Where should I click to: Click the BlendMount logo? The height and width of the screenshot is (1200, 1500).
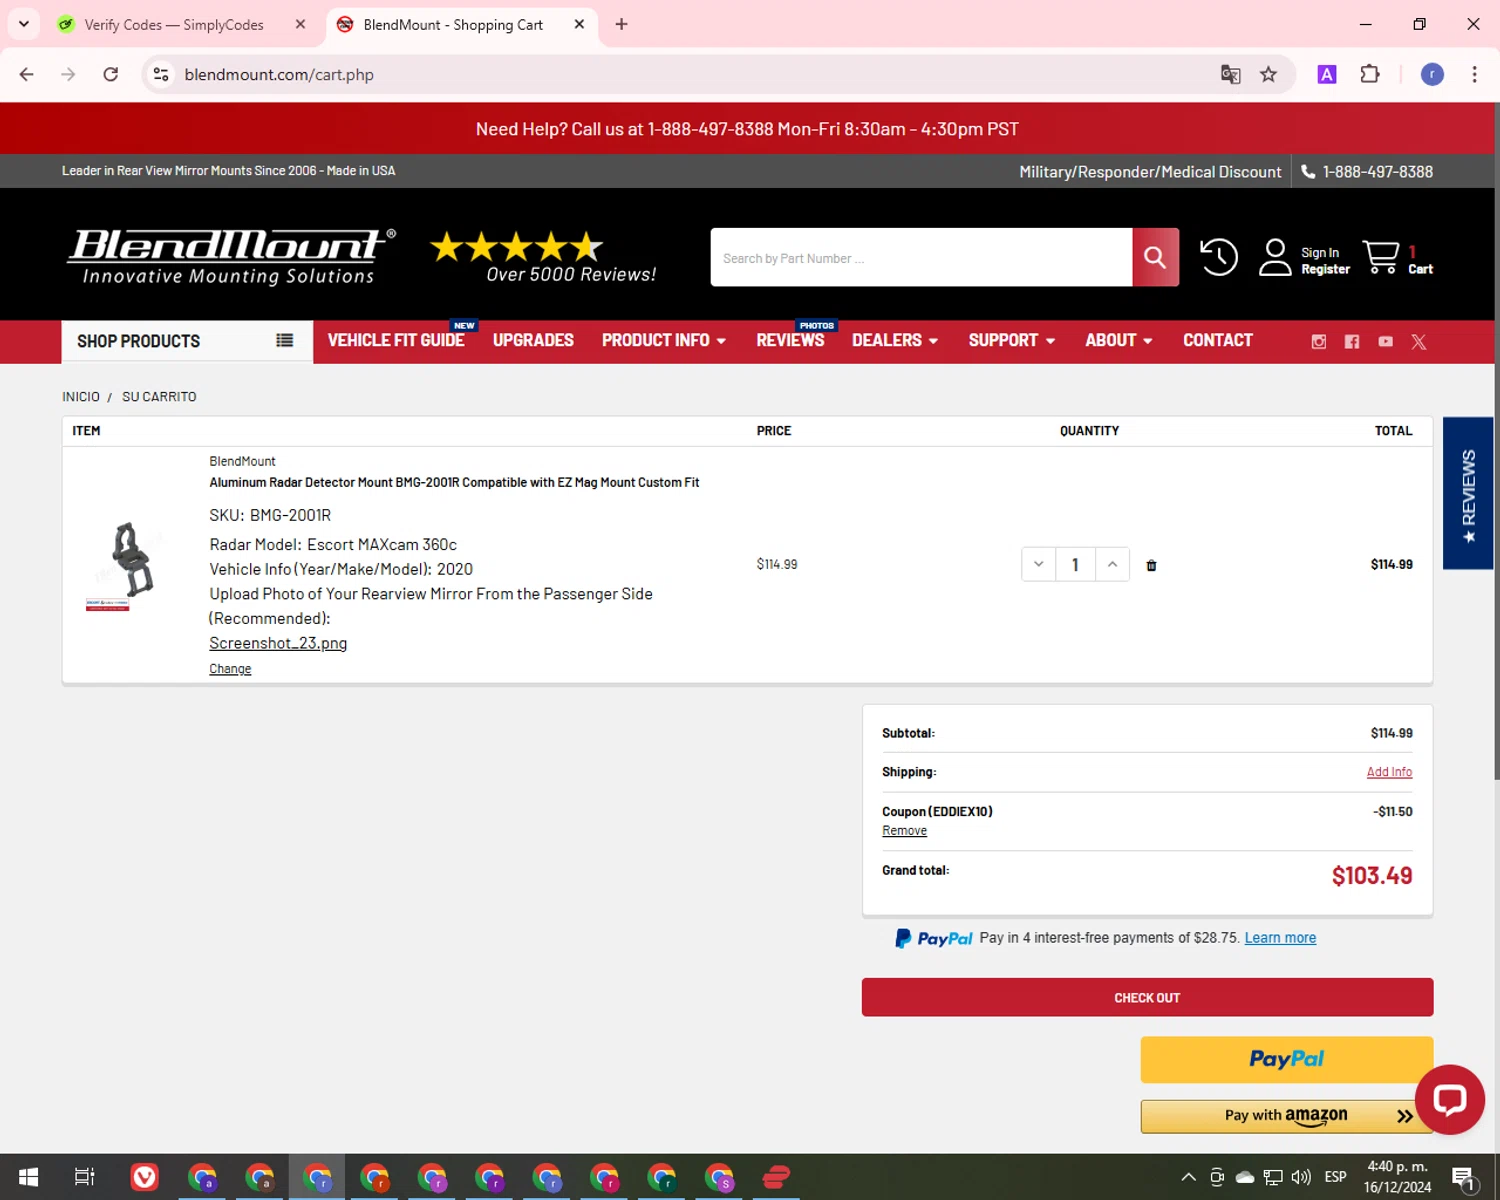pos(231,257)
